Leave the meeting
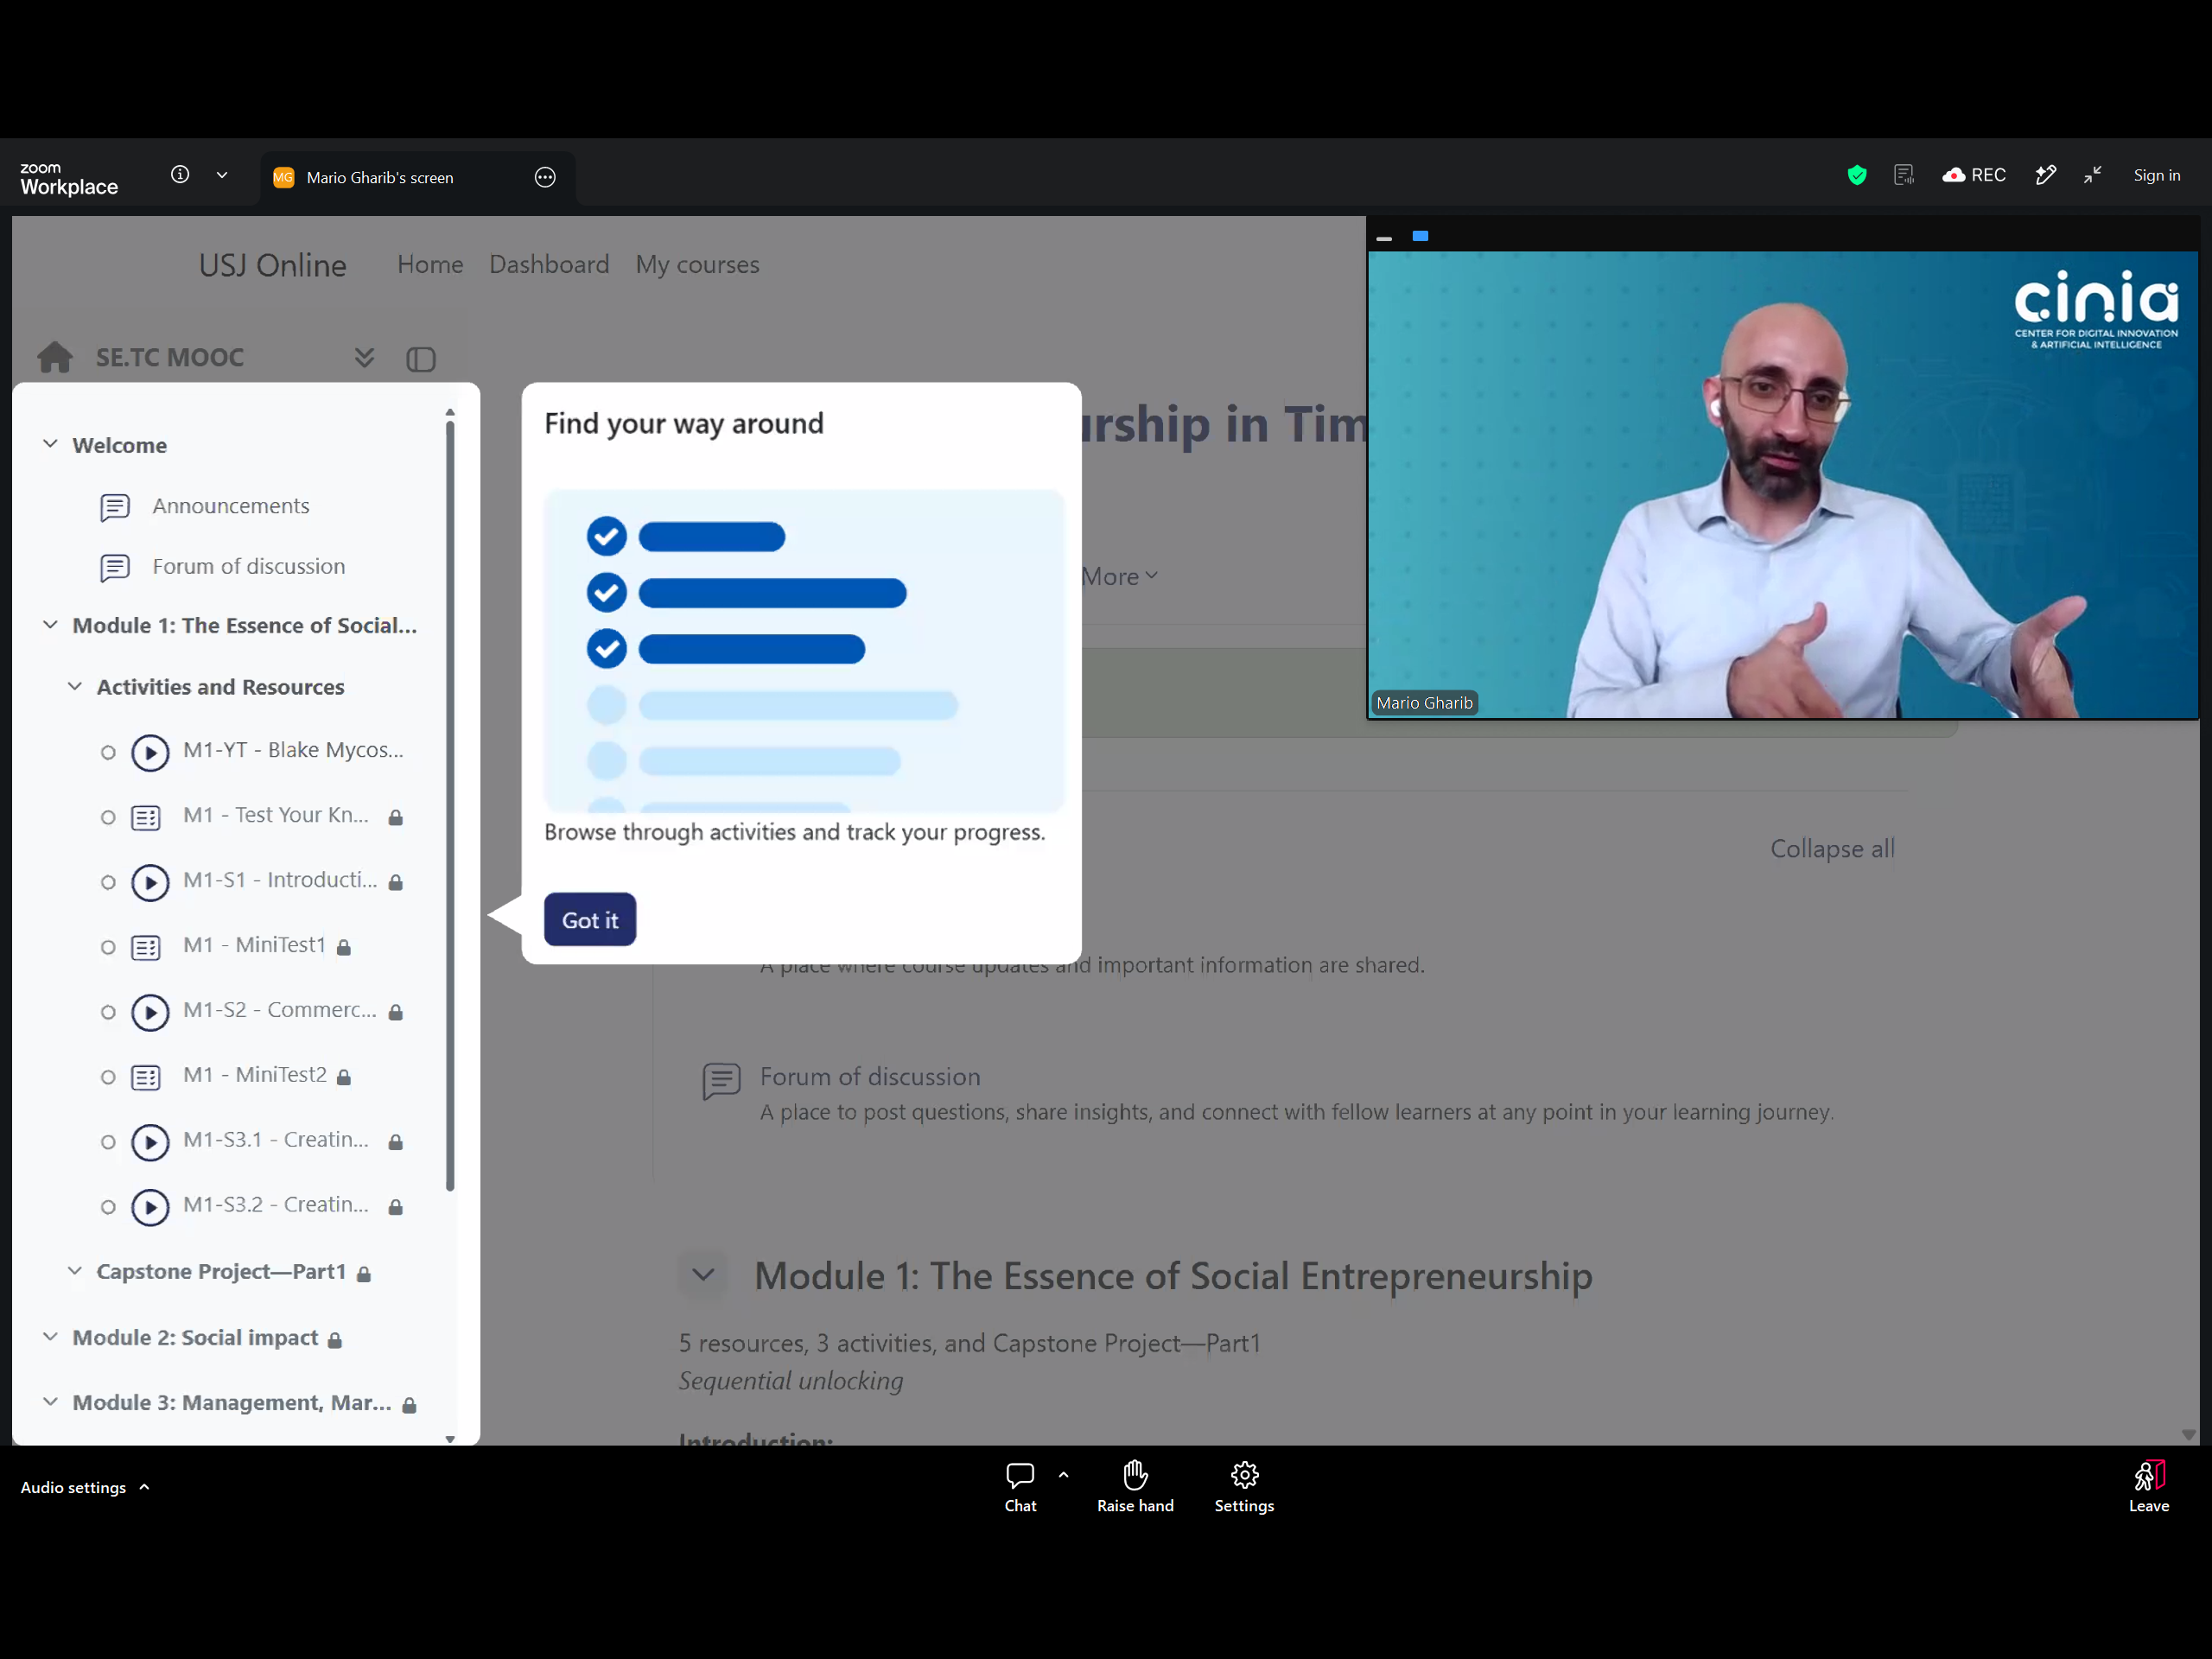The width and height of the screenshot is (2212, 1659). pyautogui.click(x=2149, y=1487)
